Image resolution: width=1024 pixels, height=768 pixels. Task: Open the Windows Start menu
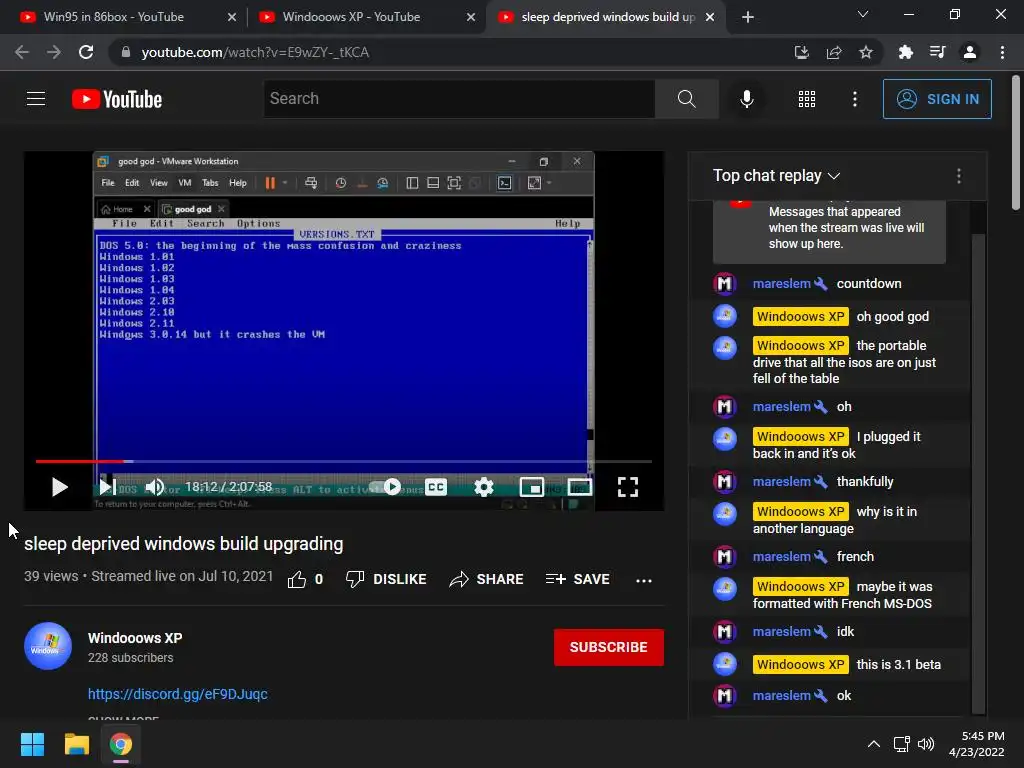[x=32, y=744]
